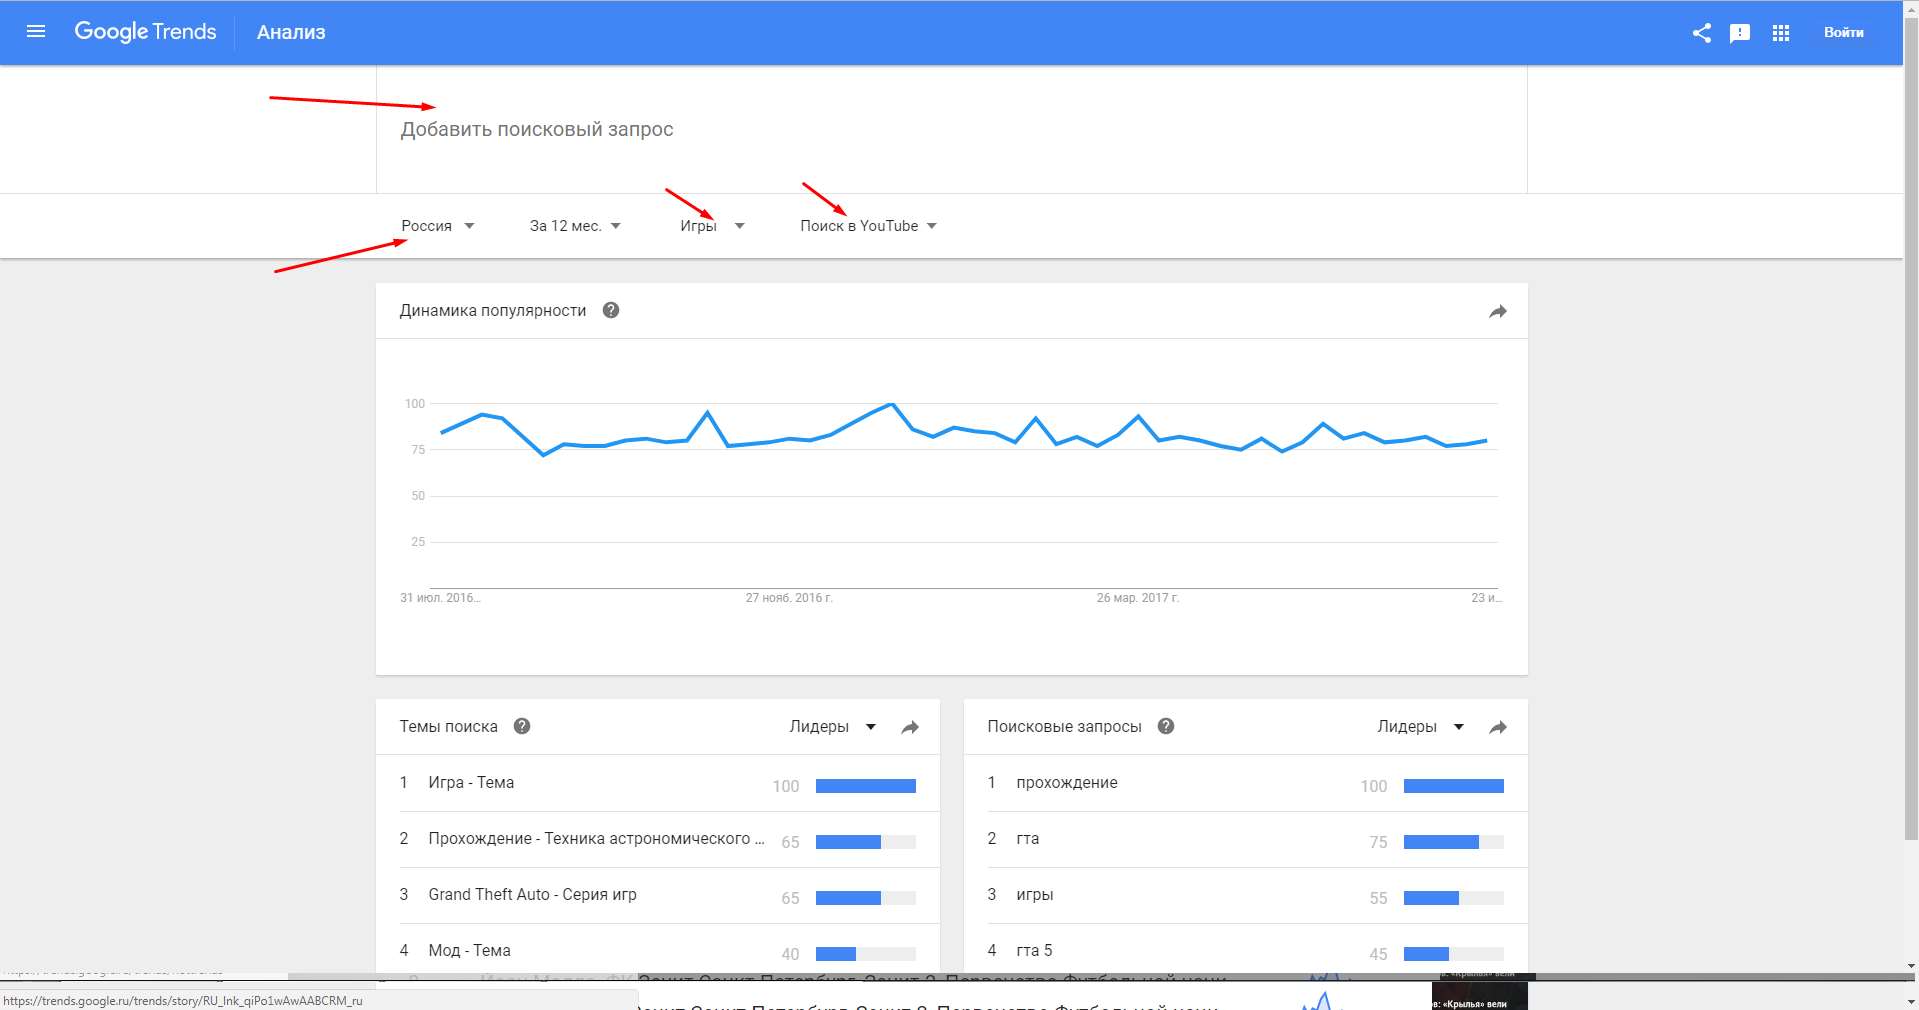Select the прохождение query row
1919x1010 pixels.
tap(1245, 783)
